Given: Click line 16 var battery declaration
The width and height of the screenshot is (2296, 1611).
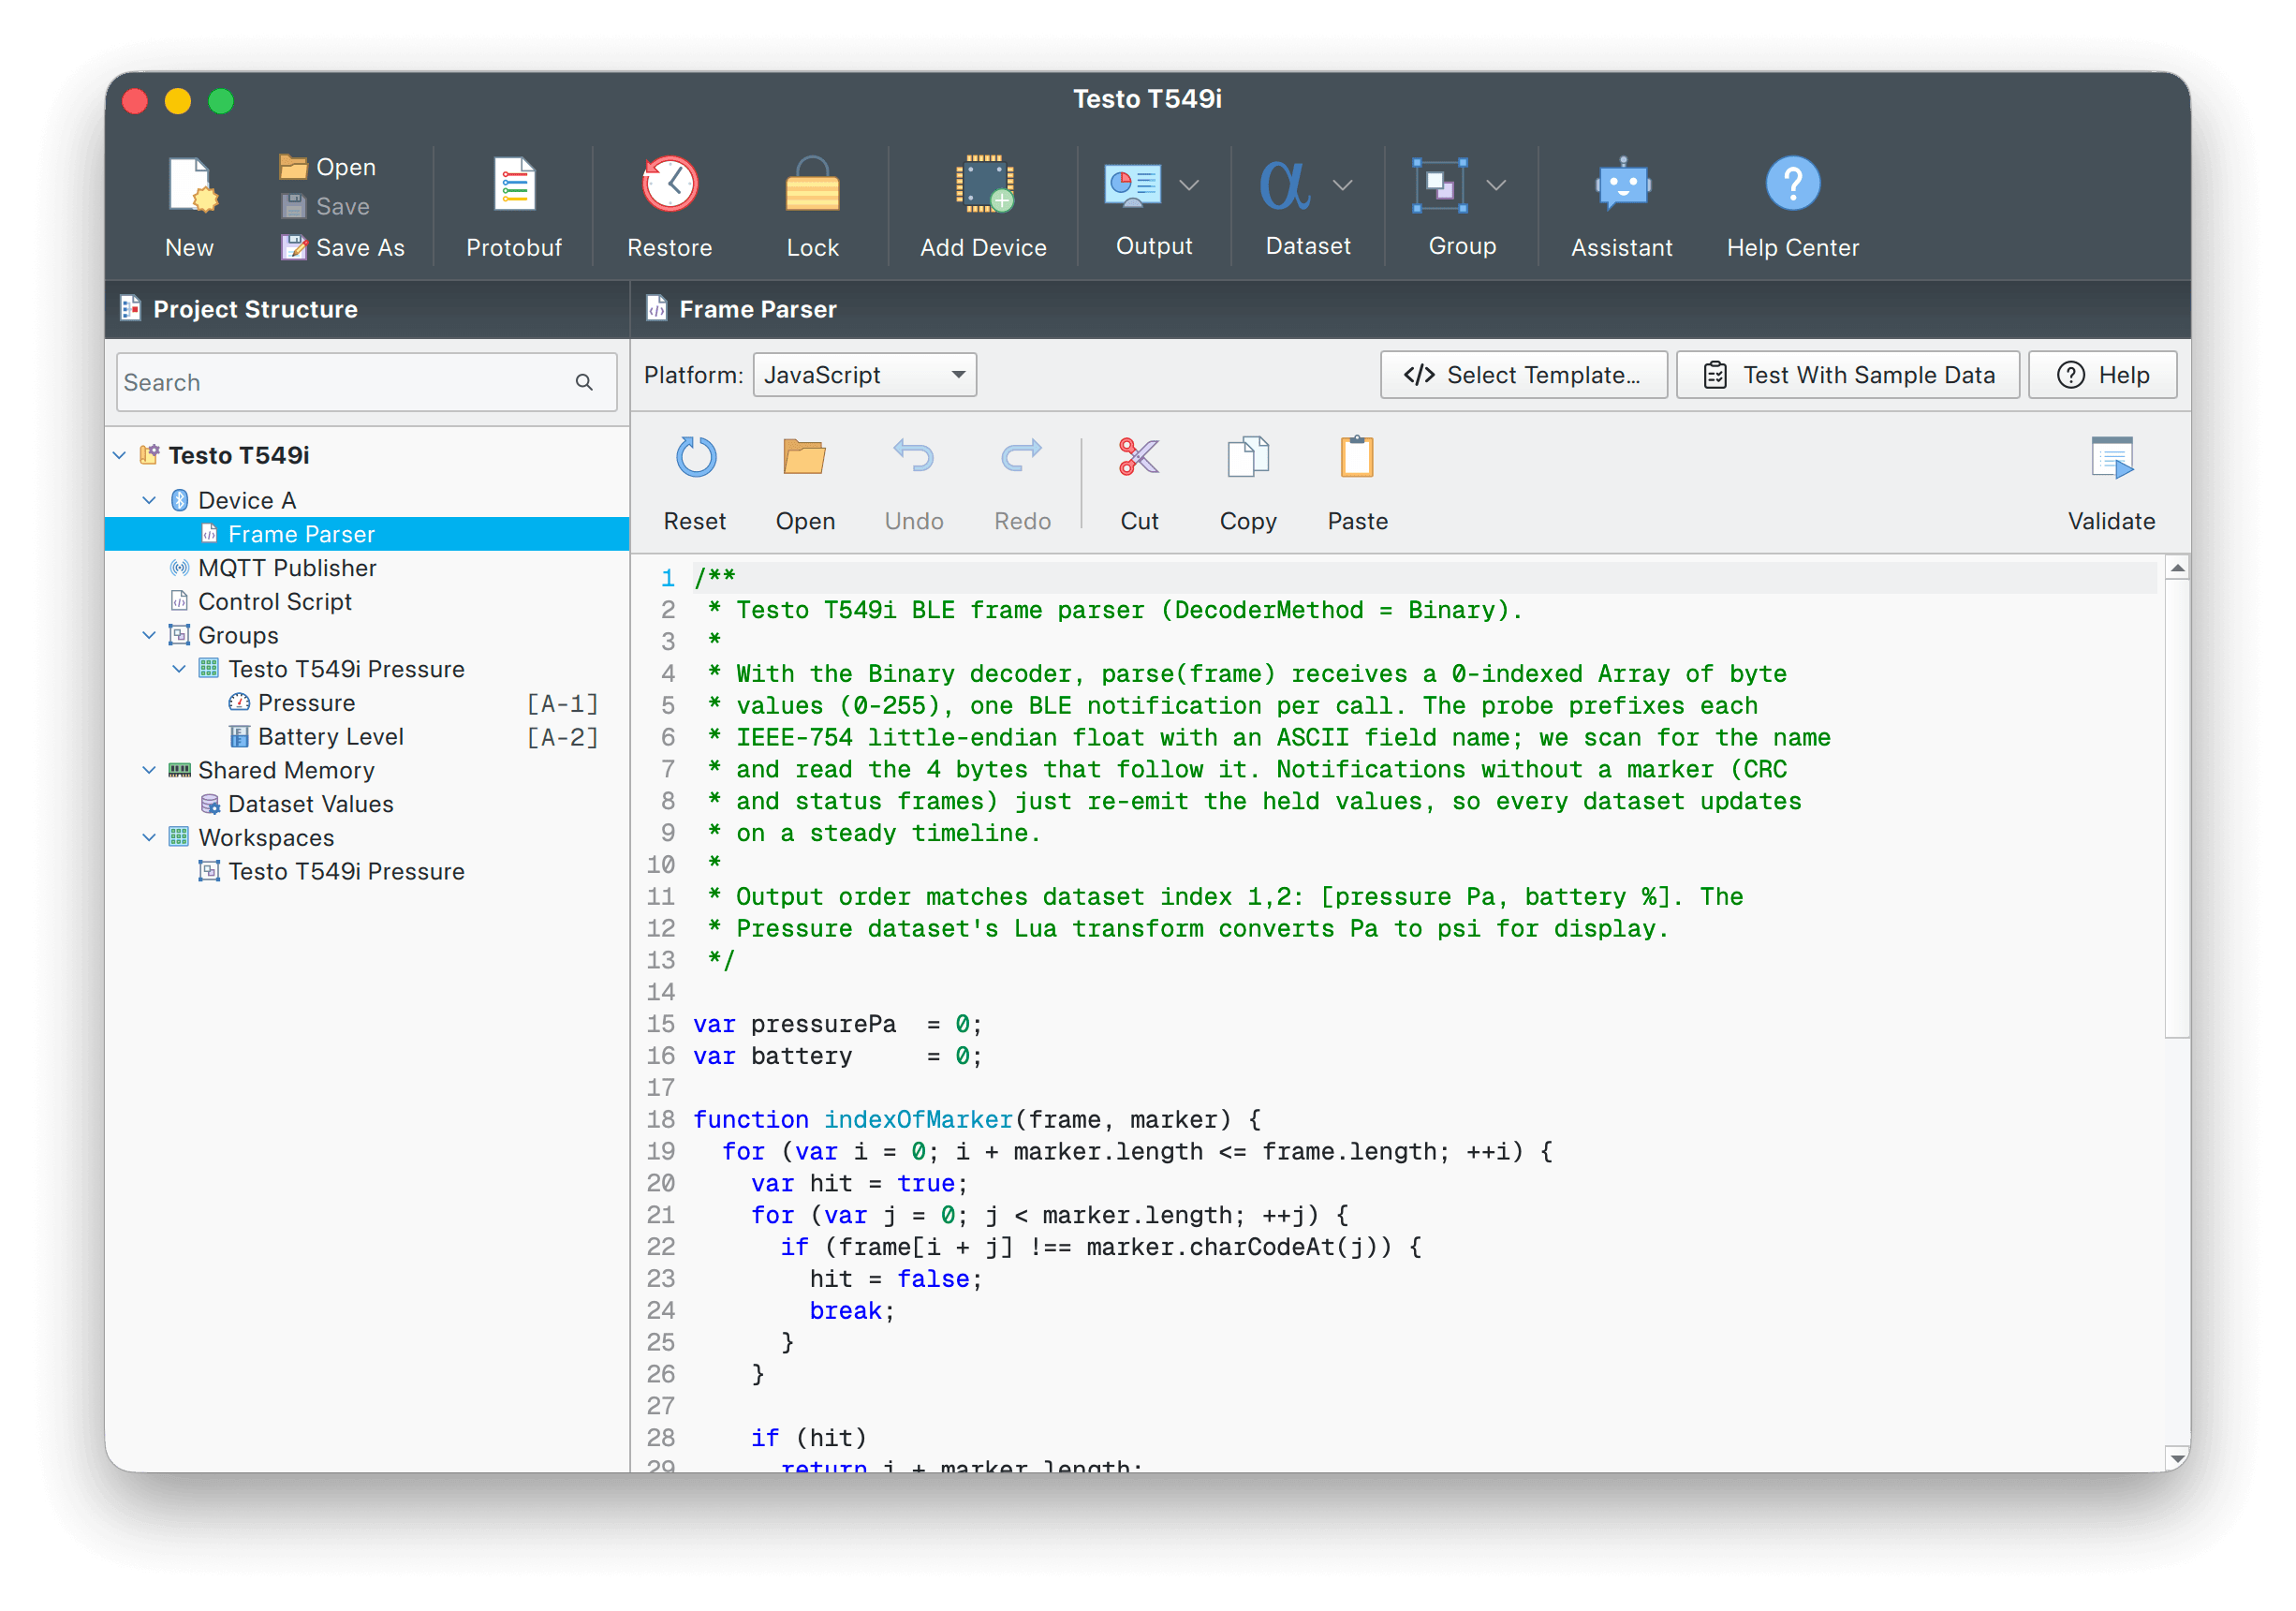Looking at the screenshot, I should click(838, 1056).
